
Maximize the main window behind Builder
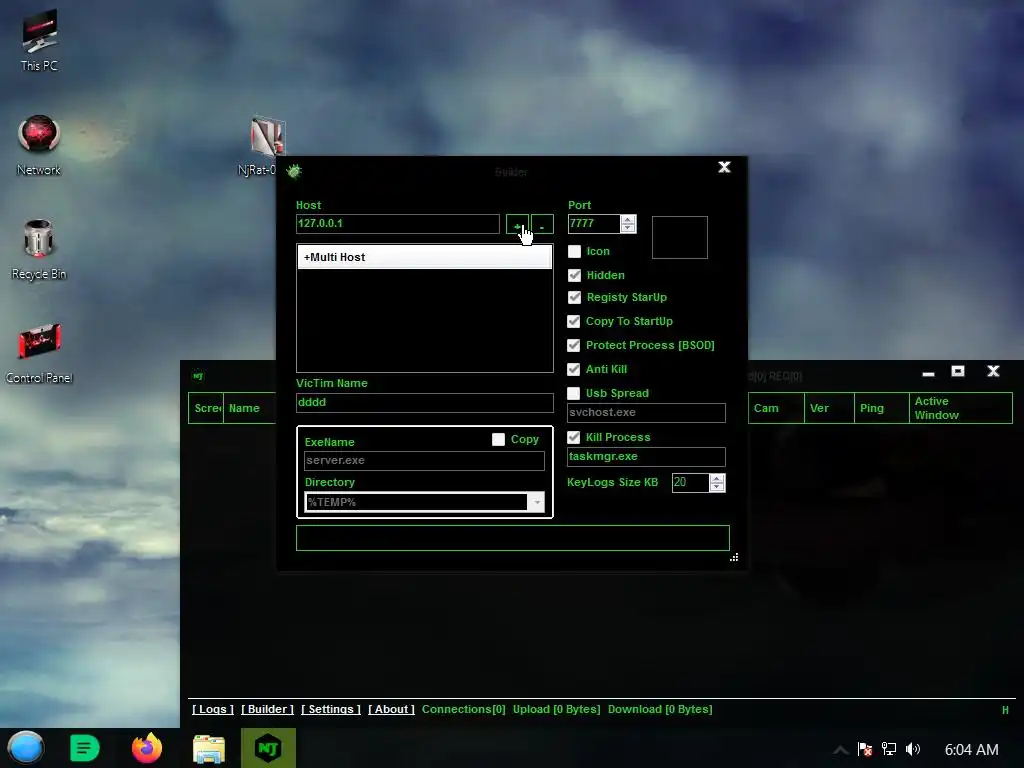click(958, 371)
